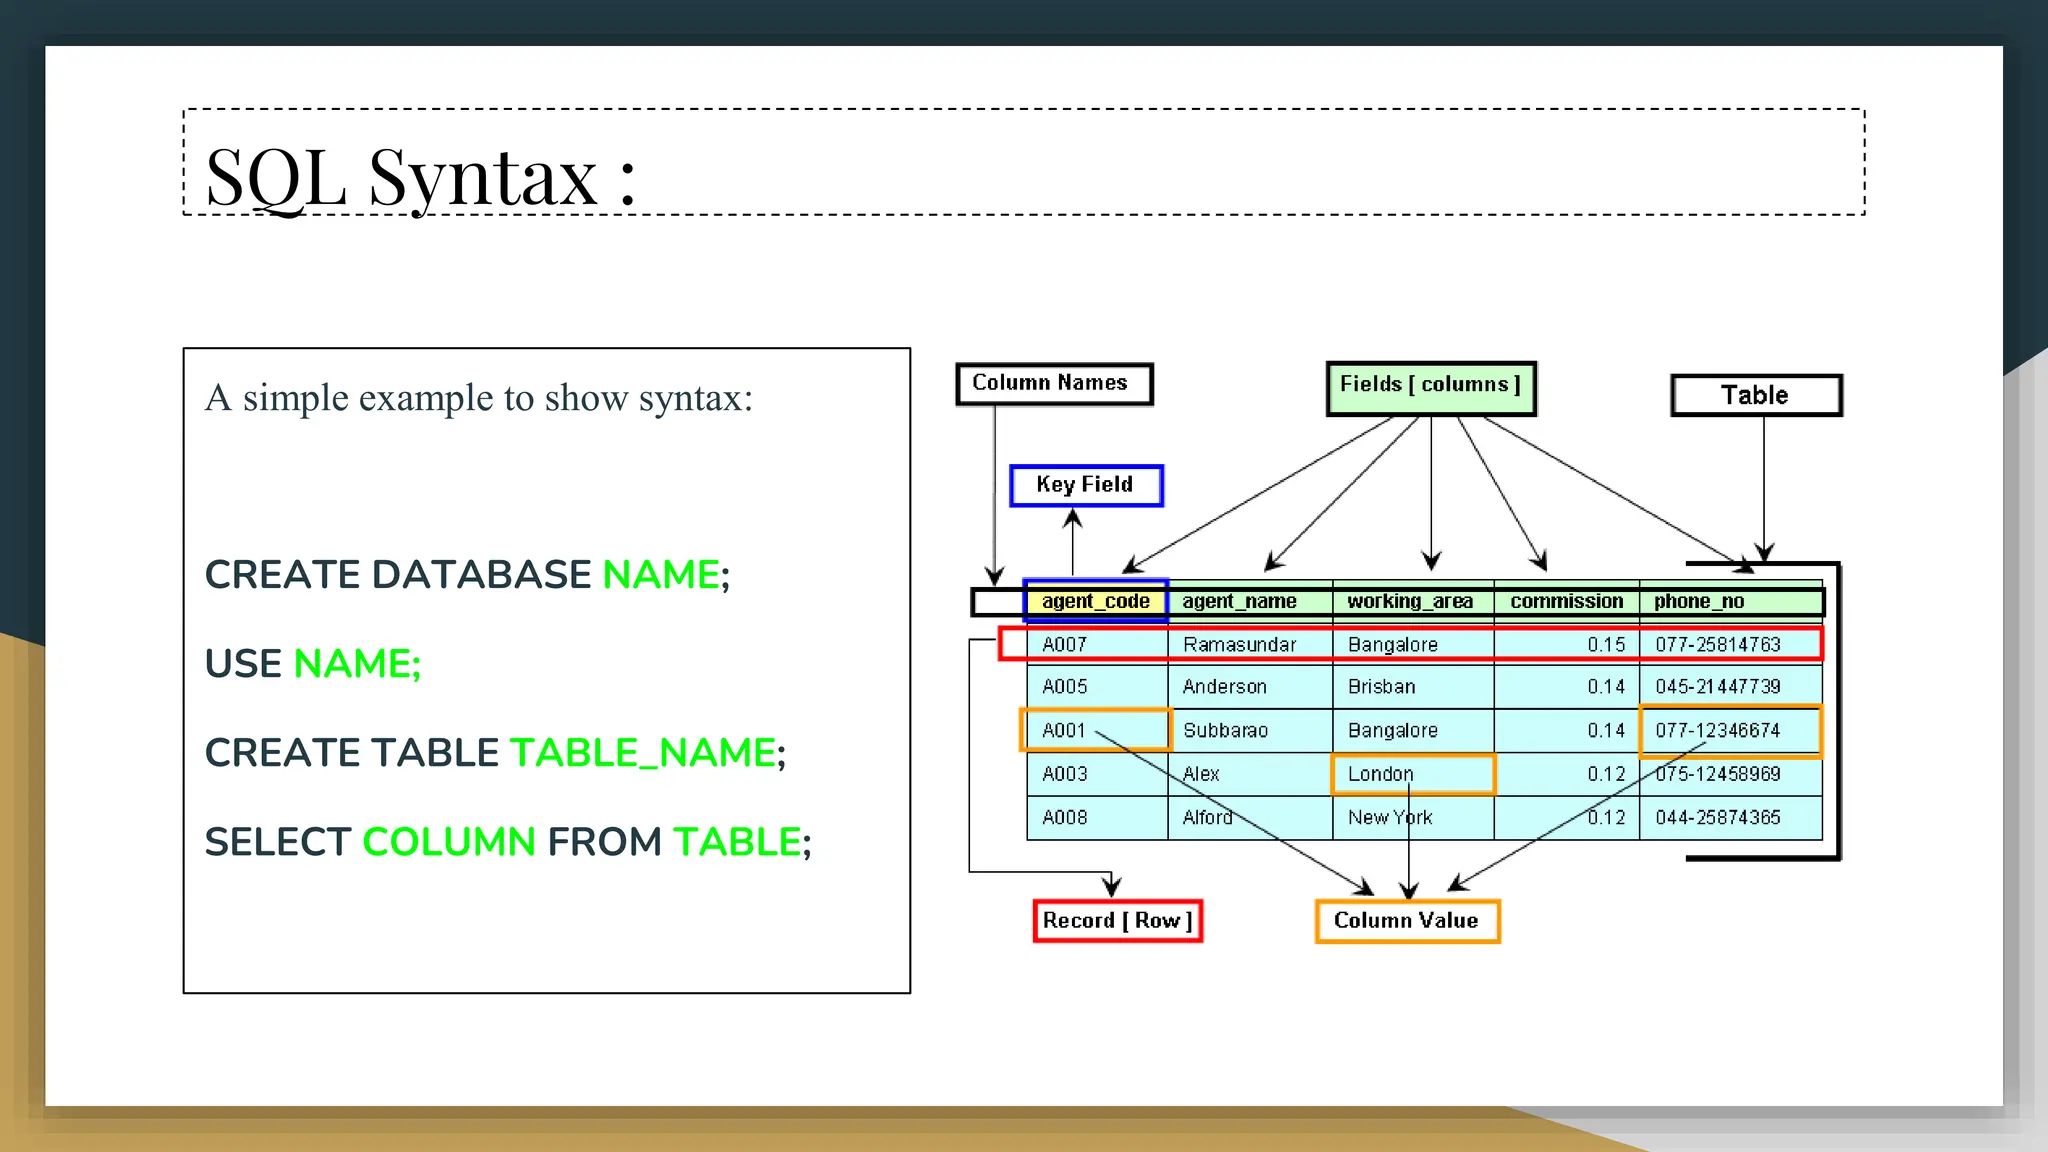Click the Table label box
The height and width of the screenshot is (1152, 2048).
tap(1756, 395)
